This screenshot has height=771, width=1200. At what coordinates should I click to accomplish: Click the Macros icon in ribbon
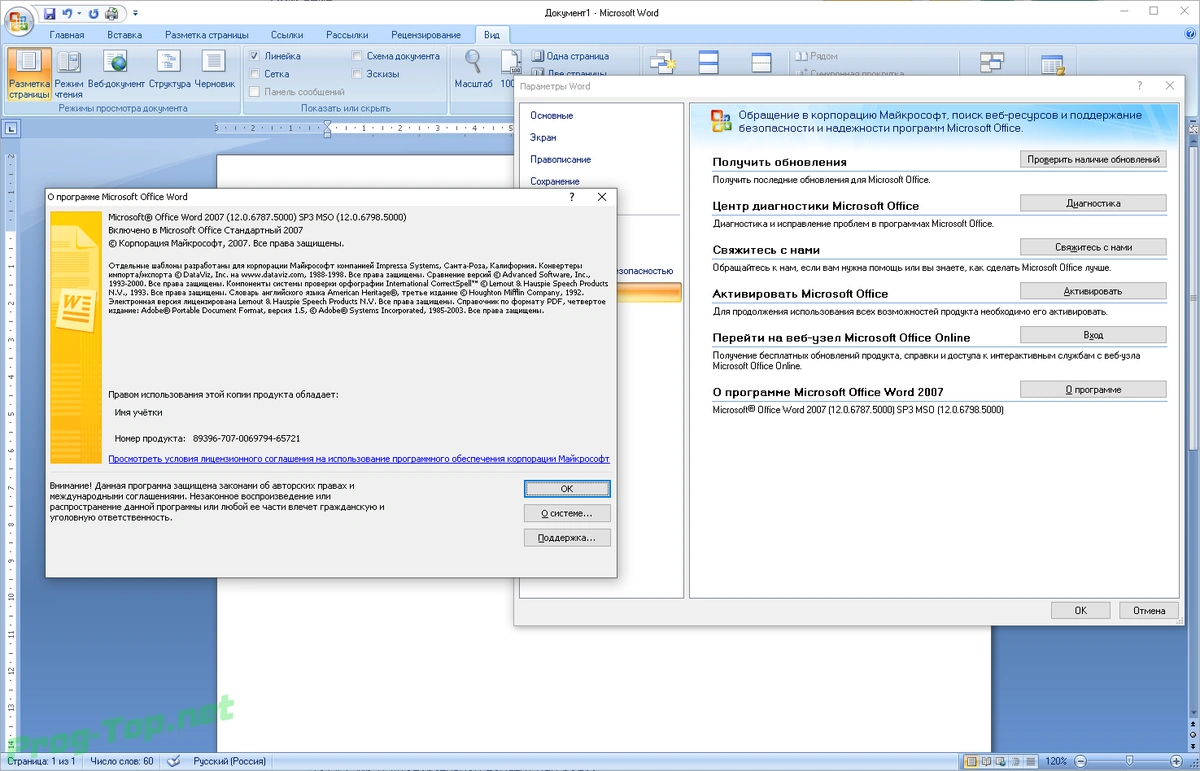tap(1052, 64)
